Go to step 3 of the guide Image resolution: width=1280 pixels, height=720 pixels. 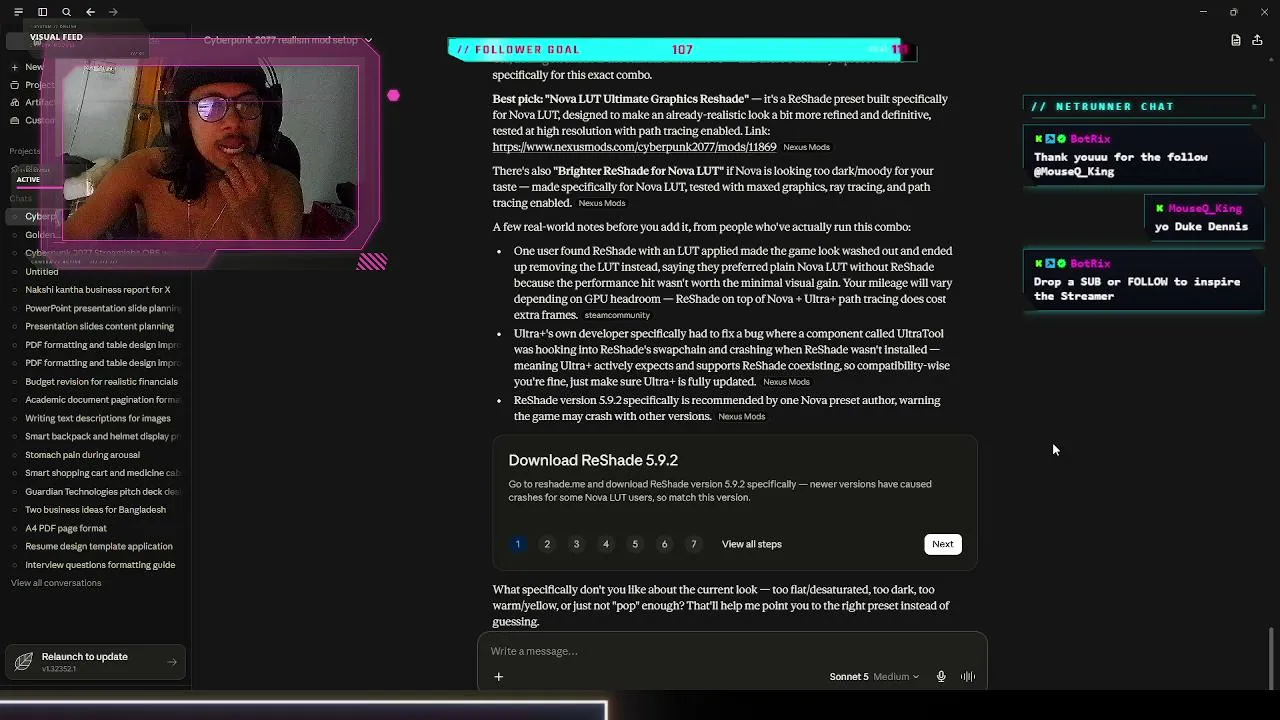576,544
